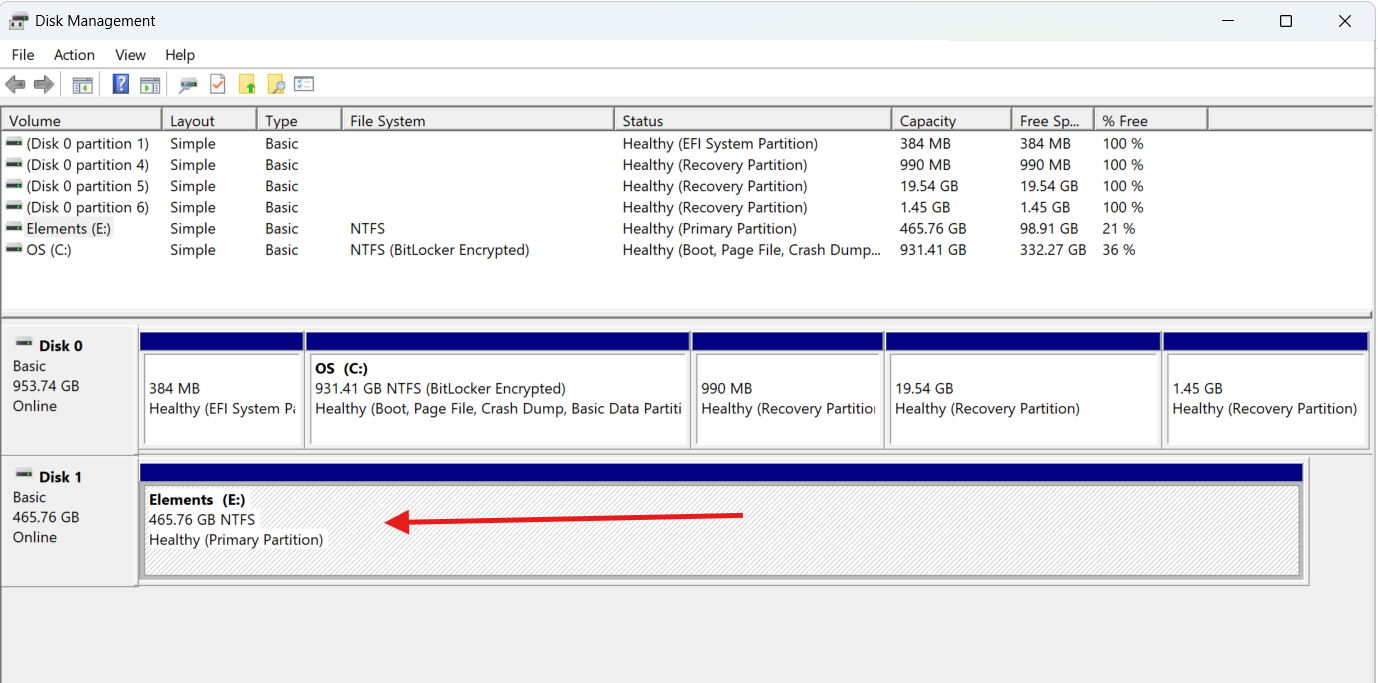Click drive icon of Disk 0 partition 4 row
This screenshot has width=1378, height=683.
(14, 164)
